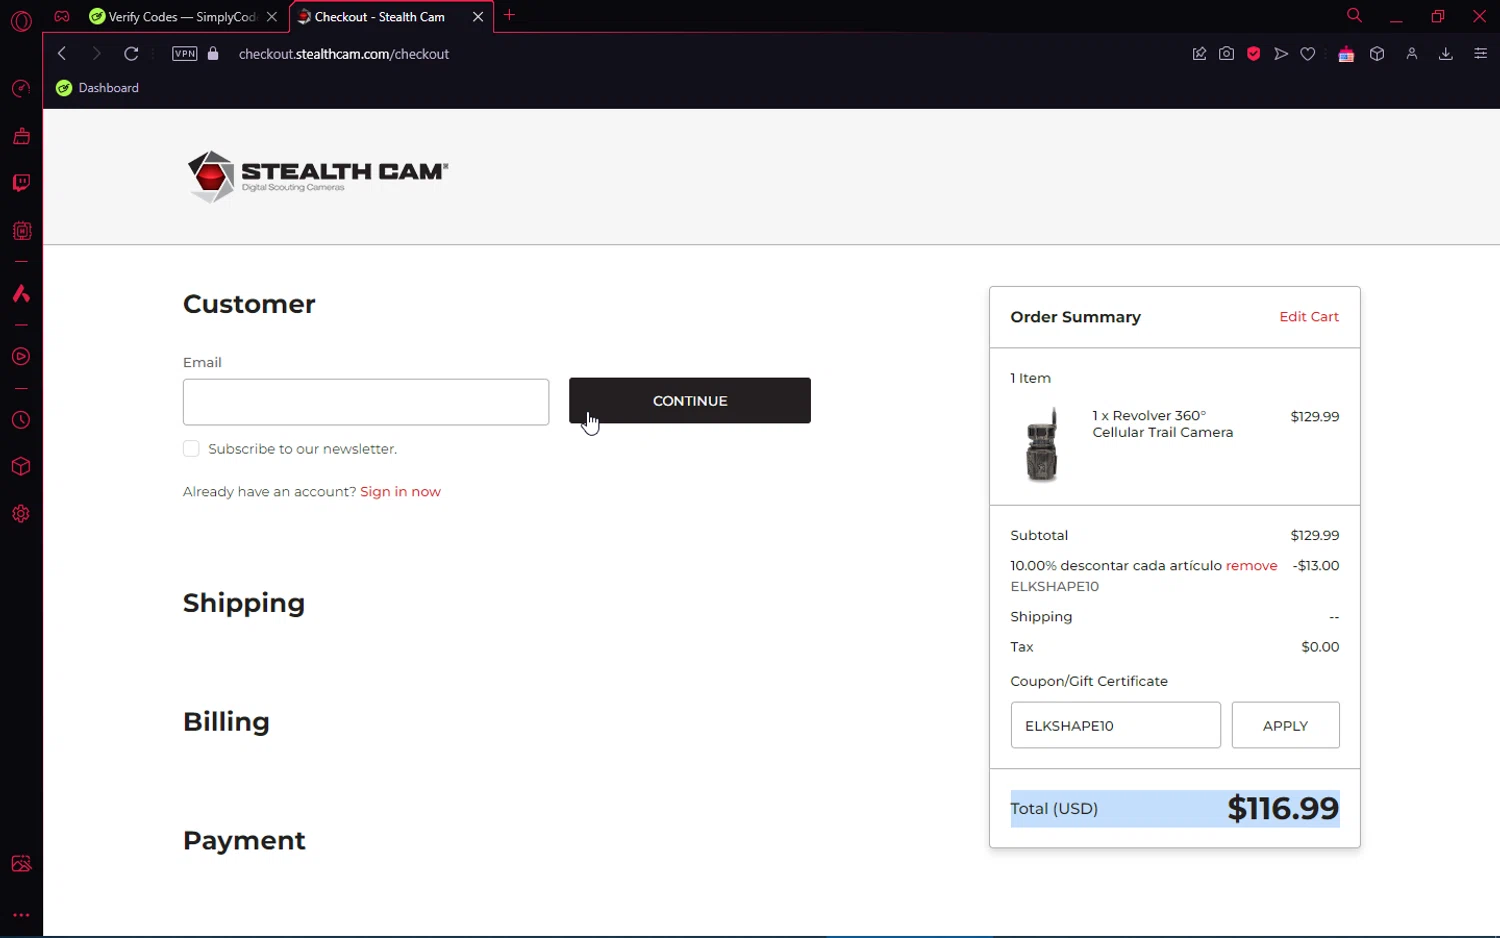Go forward to next page
This screenshot has height=938, width=1500.
tap(96, 54)
